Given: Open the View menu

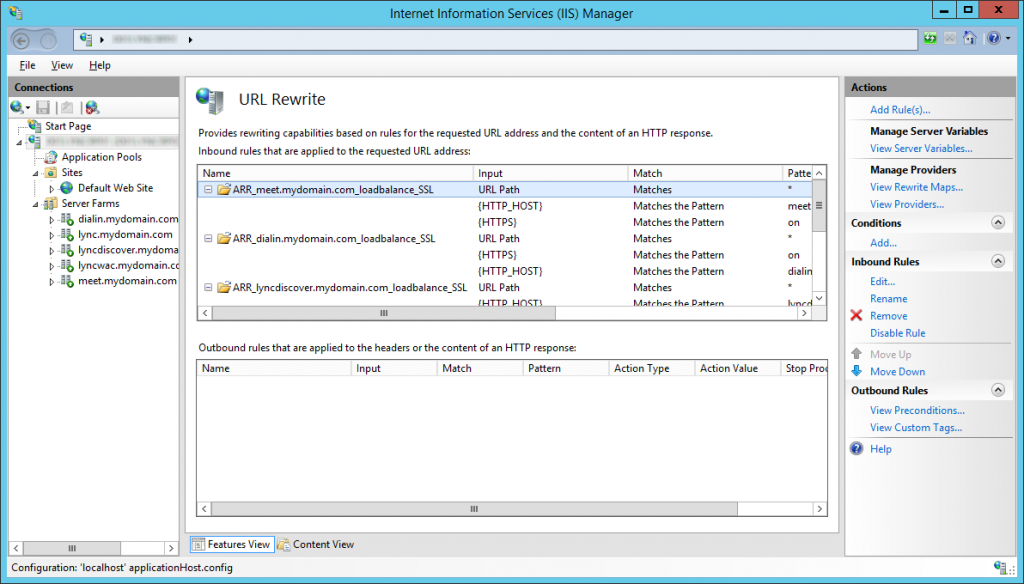Looking at the screenshot, I should point(62,65).
